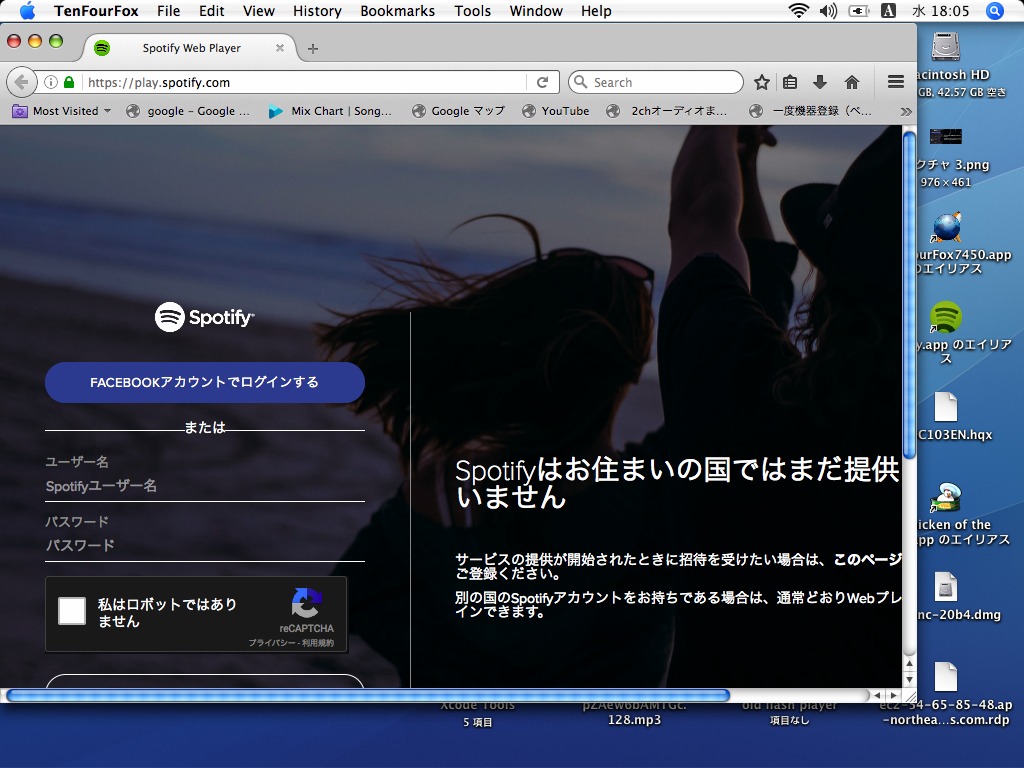The image size is (1024, 768).
Task: Open the google - Google bookmark
Action: tap(188, 111)
